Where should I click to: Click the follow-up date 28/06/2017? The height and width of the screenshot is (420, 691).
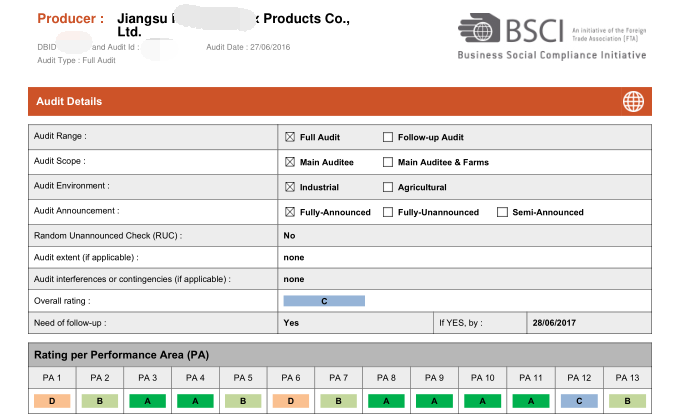click(x=554, y=323)
